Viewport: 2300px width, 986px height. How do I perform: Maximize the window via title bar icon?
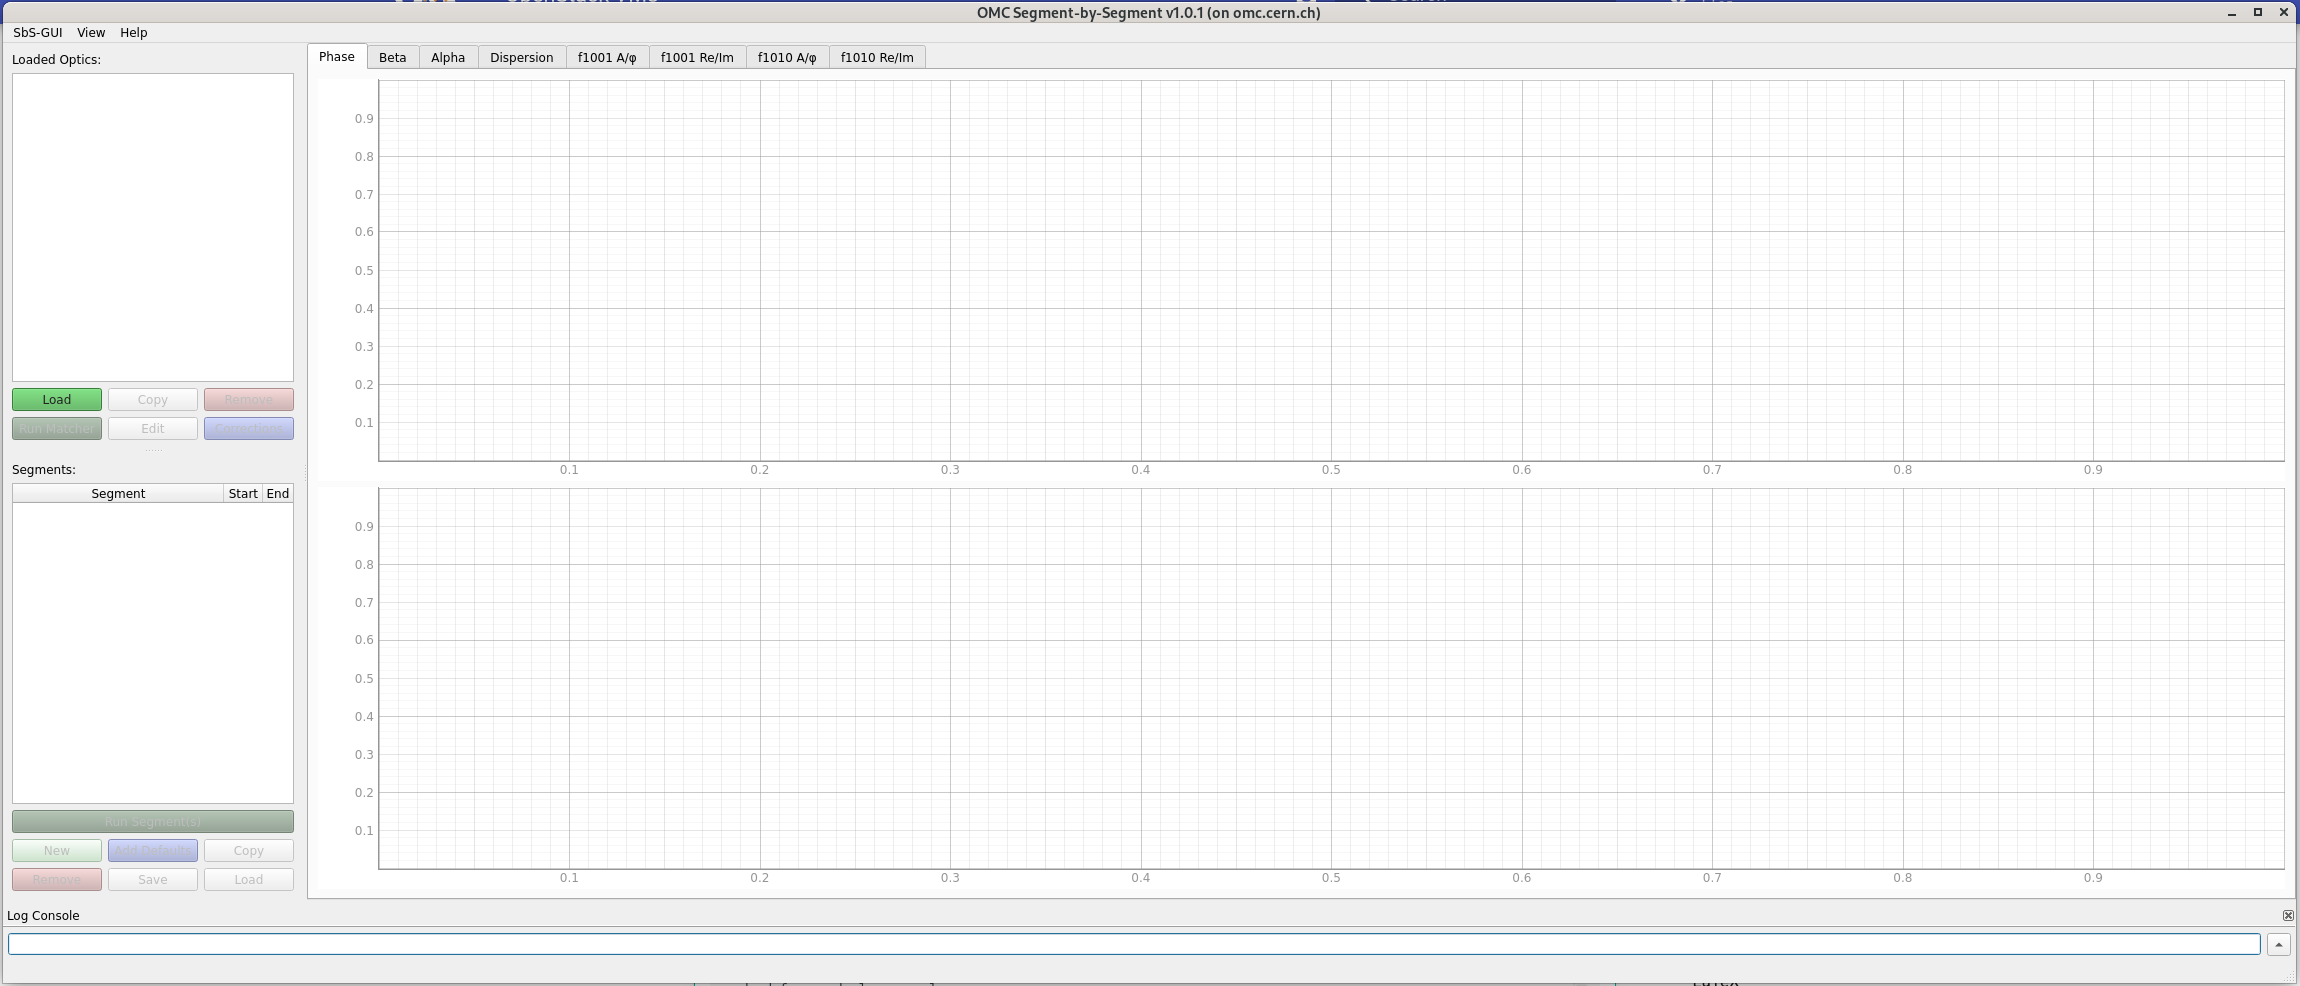2257,12
